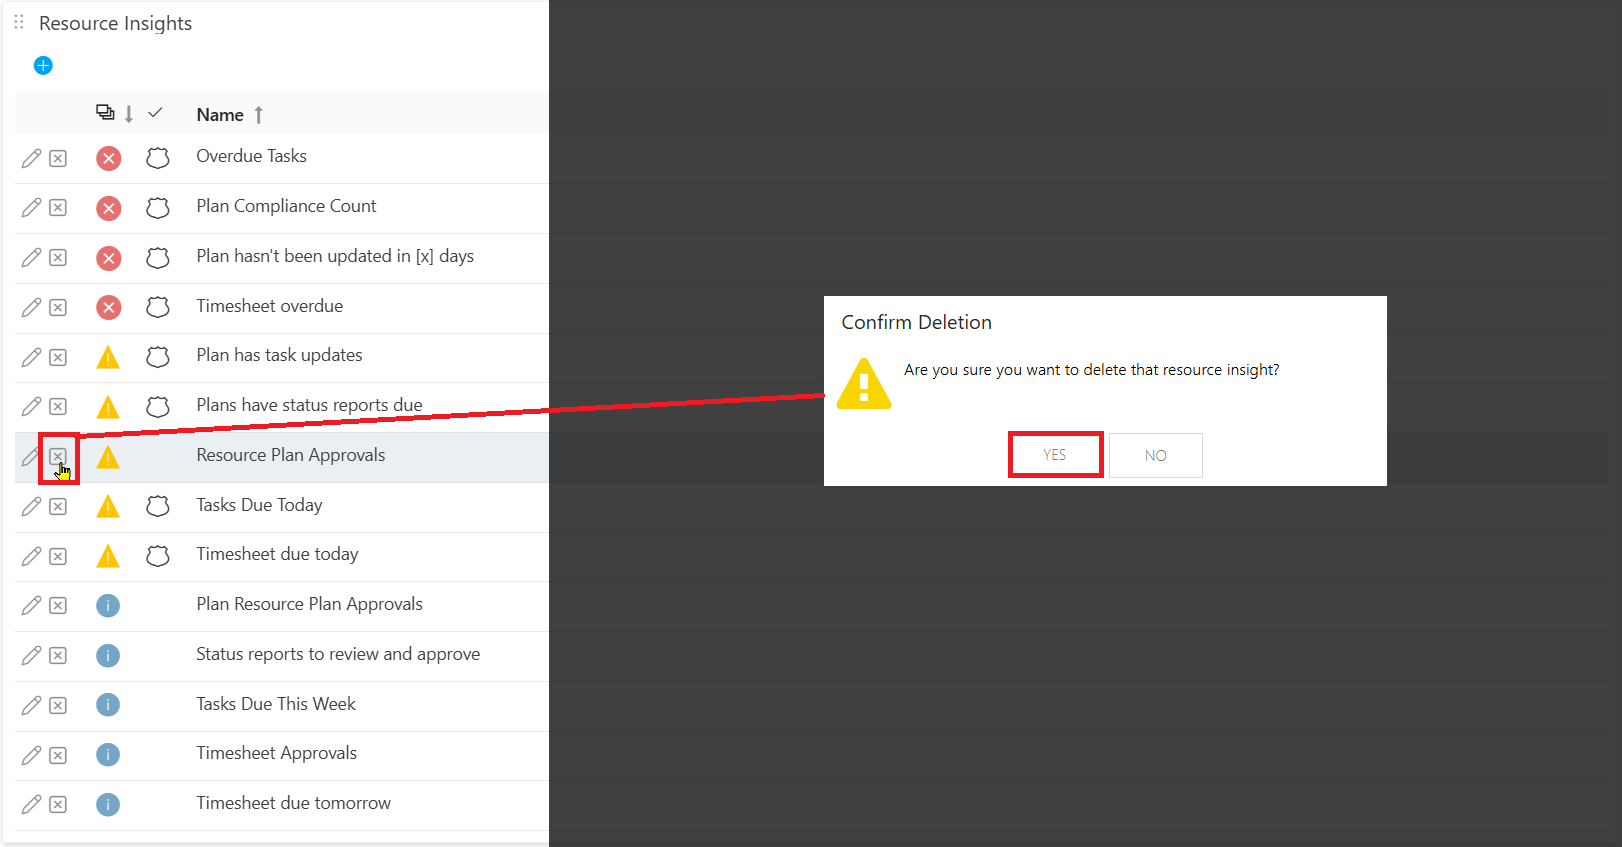This screenshot has height=847, width=1622.
Task: Delete the Plan hasn't been updated insight
Action: (58, 257)
